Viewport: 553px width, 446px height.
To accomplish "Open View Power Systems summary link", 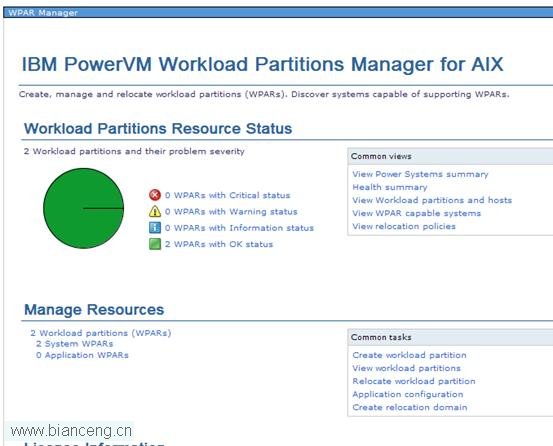I will coord(420,174).
